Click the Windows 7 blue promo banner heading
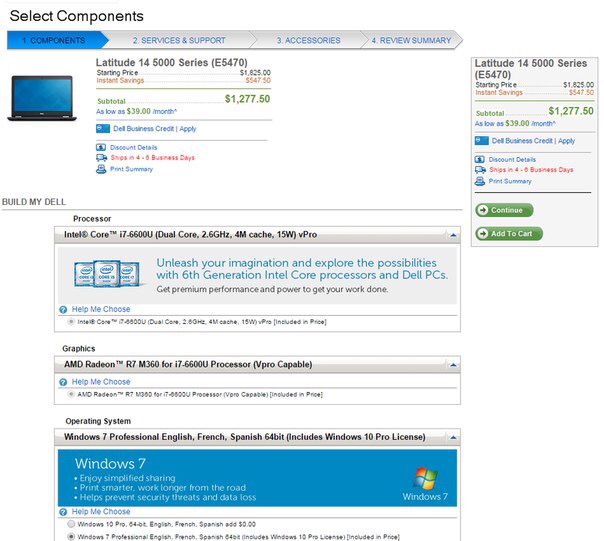 pyautogui.click(x=110, y=463)
